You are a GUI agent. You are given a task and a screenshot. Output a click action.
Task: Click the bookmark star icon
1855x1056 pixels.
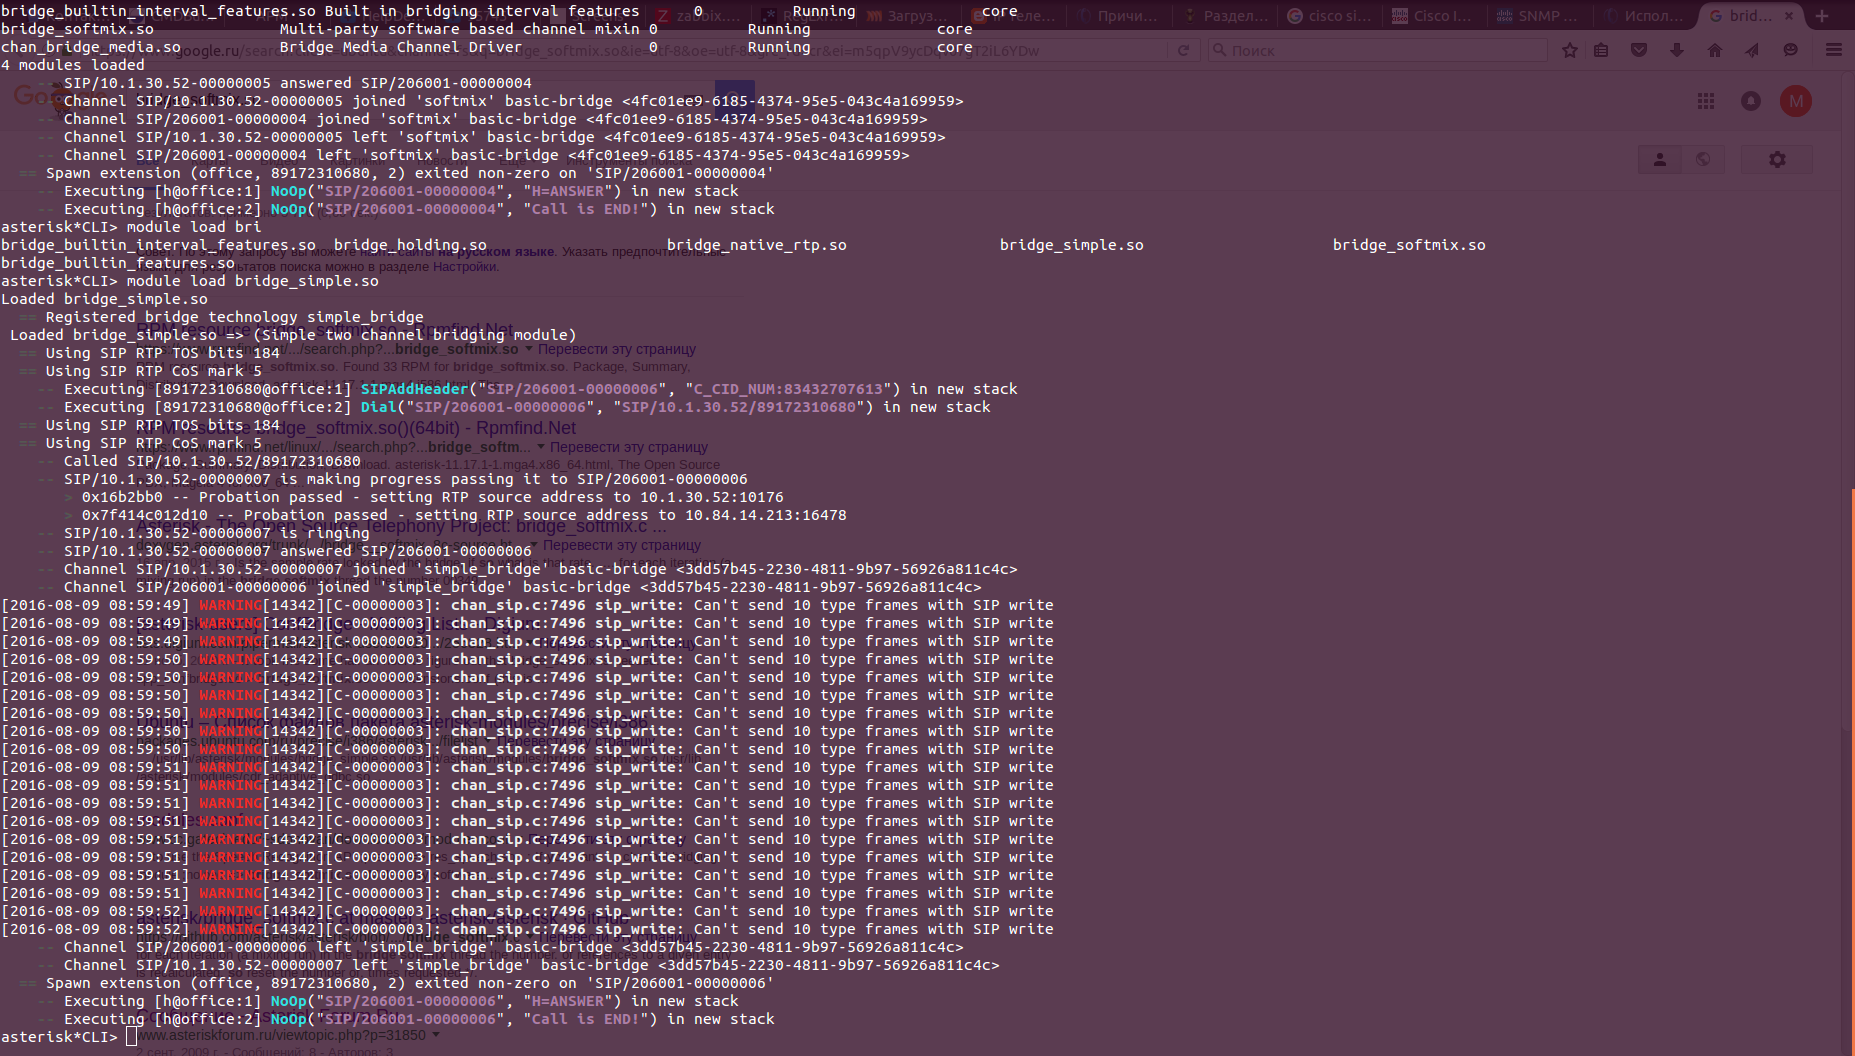tap(1570, 50)
